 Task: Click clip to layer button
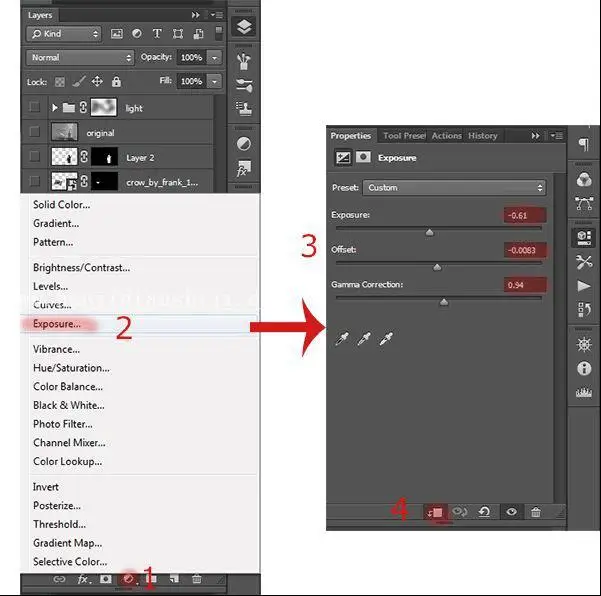(435, 512)
